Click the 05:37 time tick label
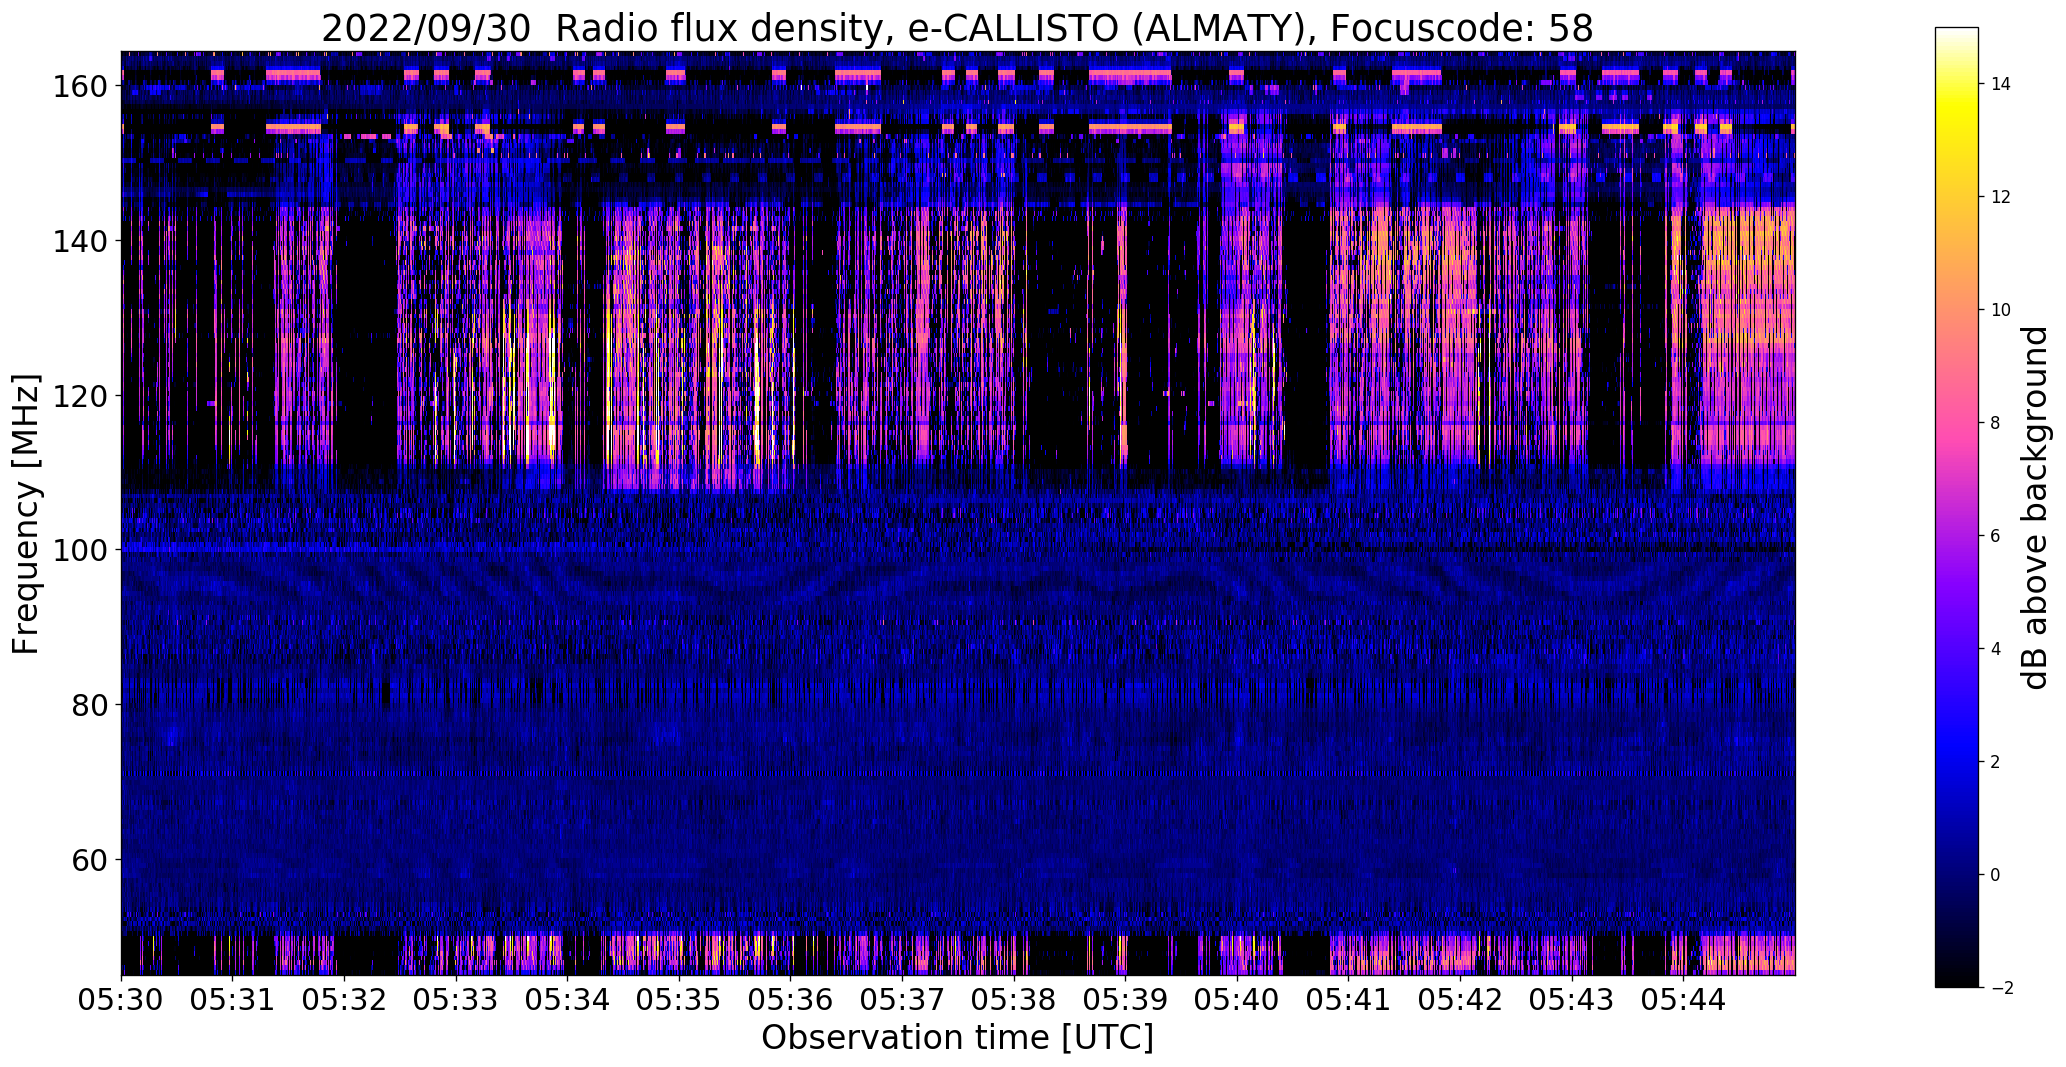 pos(902,1000)
